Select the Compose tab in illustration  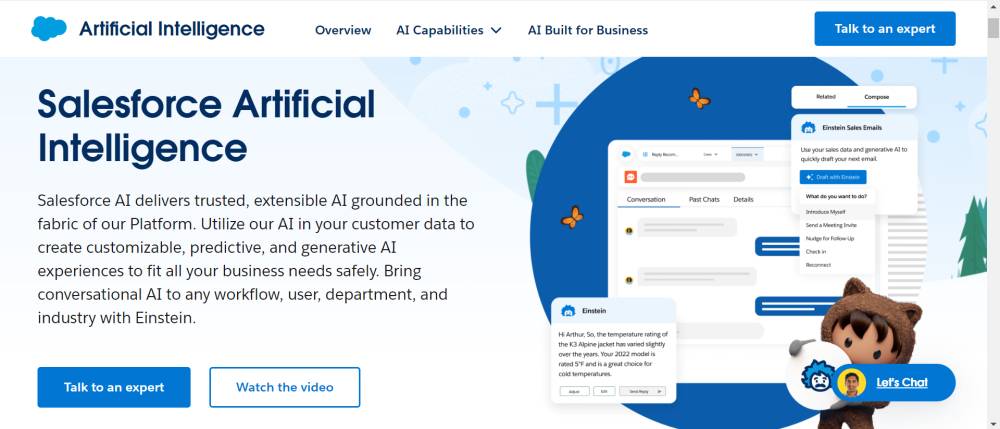point(876,97)
